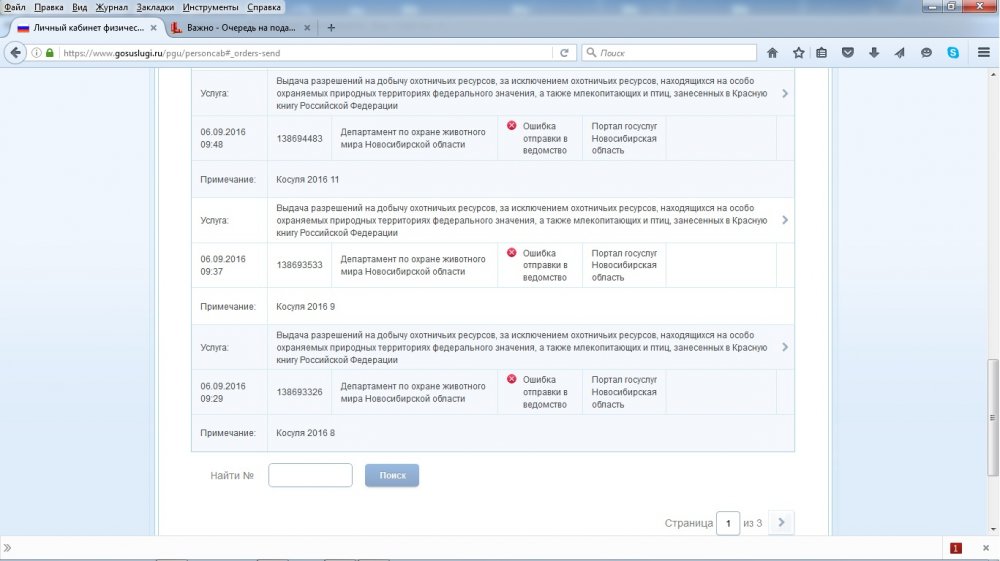Screen dimensions: 1000x561
Task: Open a new tab with plus button
Action: point(331,28)
